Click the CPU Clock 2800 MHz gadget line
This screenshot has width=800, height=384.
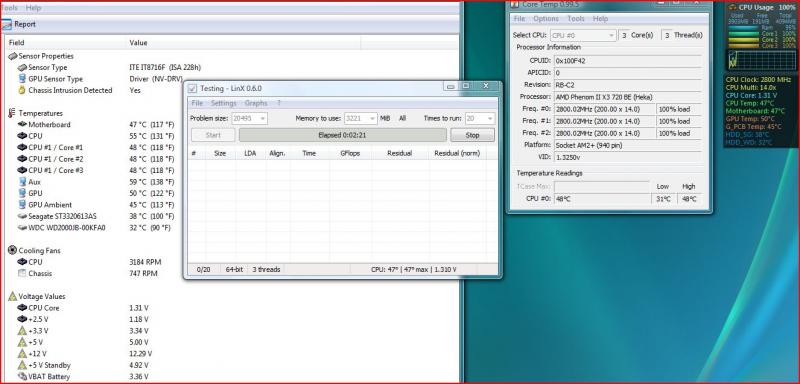(758, 80)
